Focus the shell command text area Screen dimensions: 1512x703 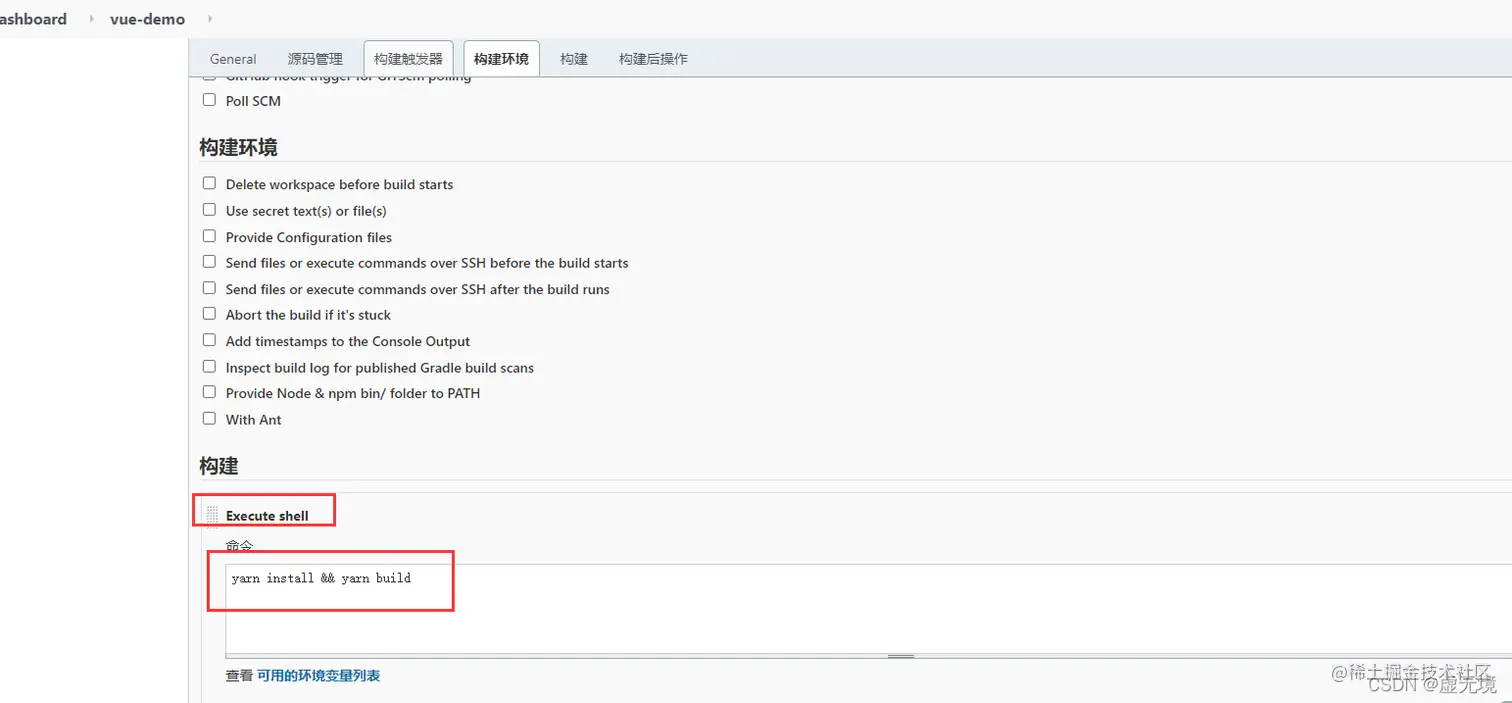pos(868,609)
